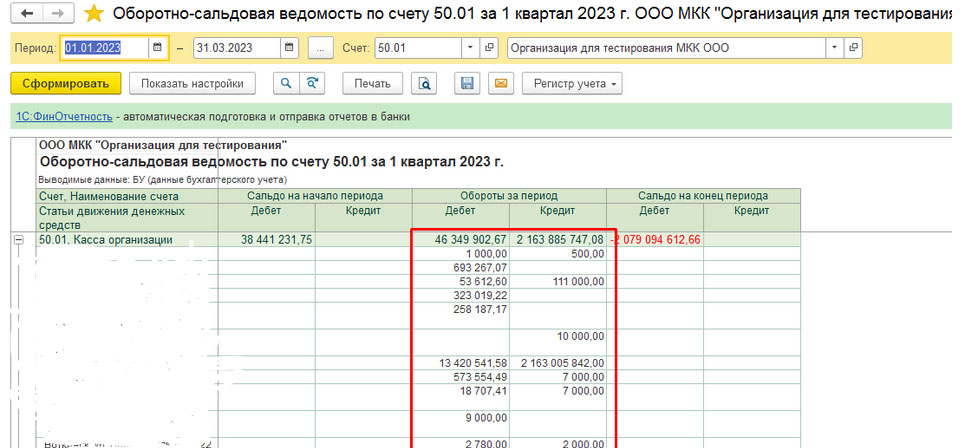This screenshot has width=967, height=448.
Task: Click the start date field 01.01.2023
Action: (x=104, y=48)
